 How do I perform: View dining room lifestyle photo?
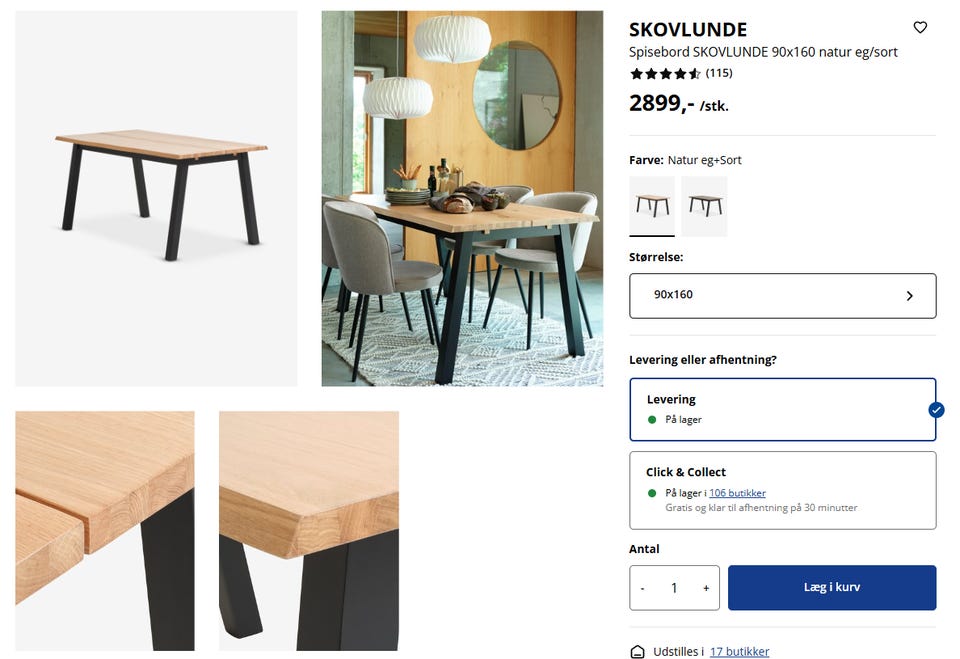tap(462, 198)
